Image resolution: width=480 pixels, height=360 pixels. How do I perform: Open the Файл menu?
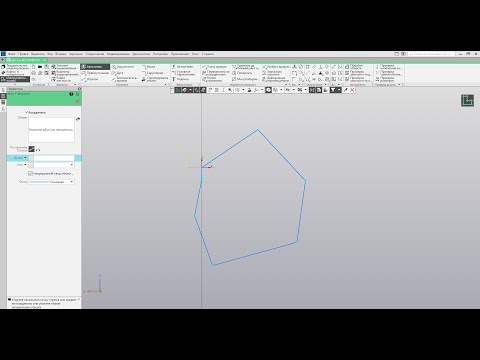tap(12, 54)
